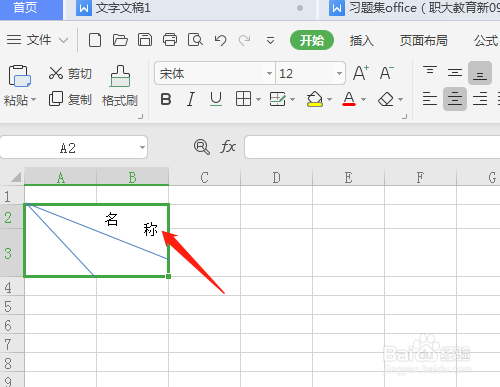The height and width of the screenshot is (387, 500).
Task: Open the 文件 menu dropdown arrow
Action: tap(63, 41)
